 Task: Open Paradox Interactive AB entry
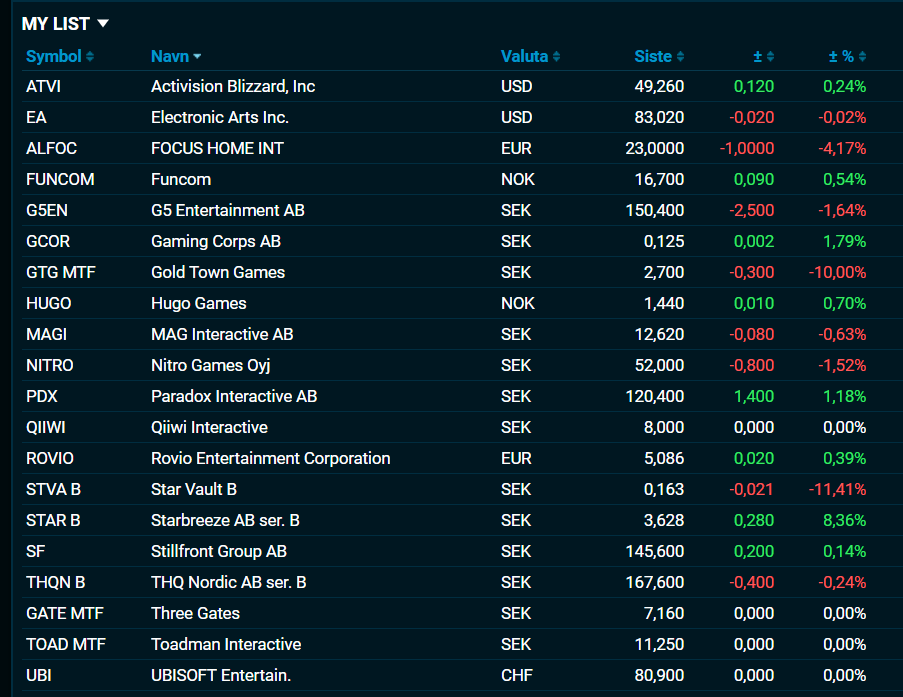(x=234, y=397)
